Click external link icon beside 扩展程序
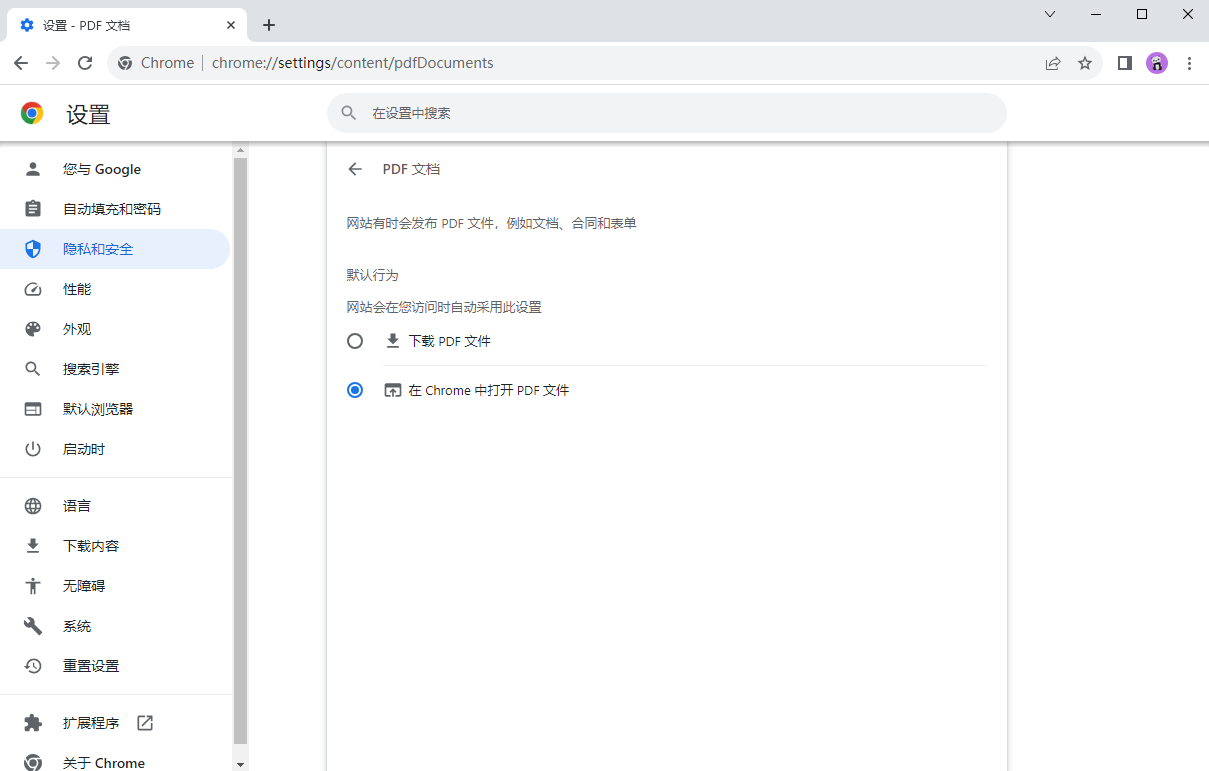Screen dimensions: 1209x771 pyautogui.click(x=145, y=723)
